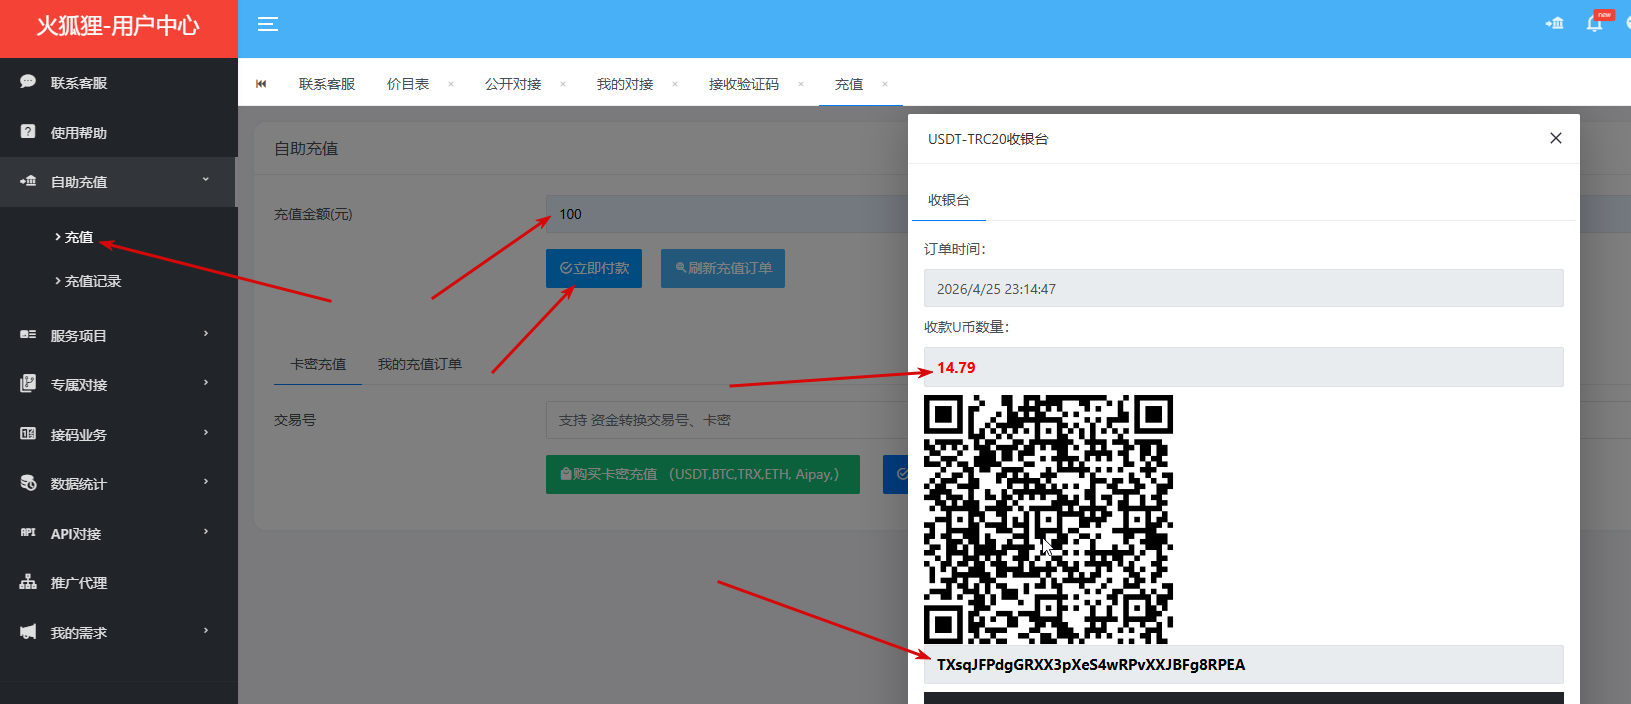Screen dimensions: 1631x704
Task: Open 充值 in the sidebar submenu
Action: click(x=79, y=237)
